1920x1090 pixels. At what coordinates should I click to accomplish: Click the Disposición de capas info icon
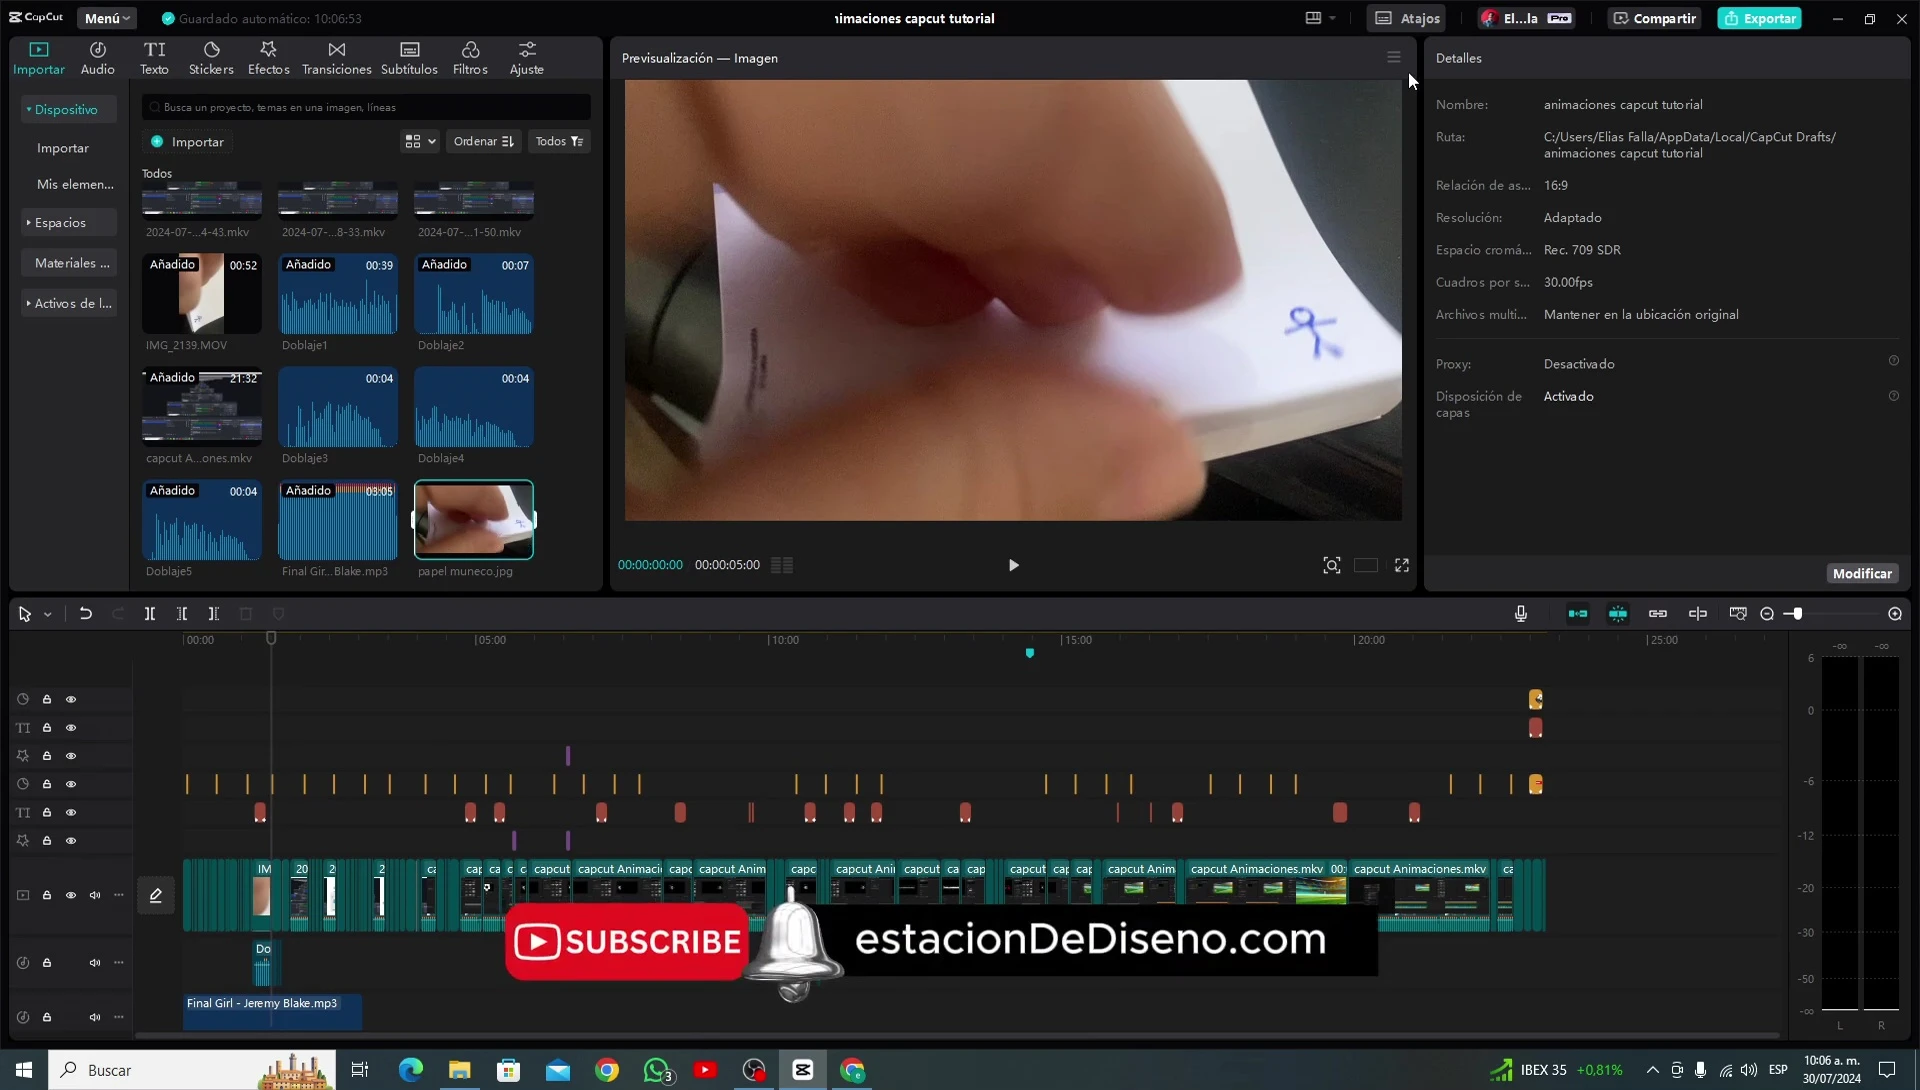[1893, 396]
